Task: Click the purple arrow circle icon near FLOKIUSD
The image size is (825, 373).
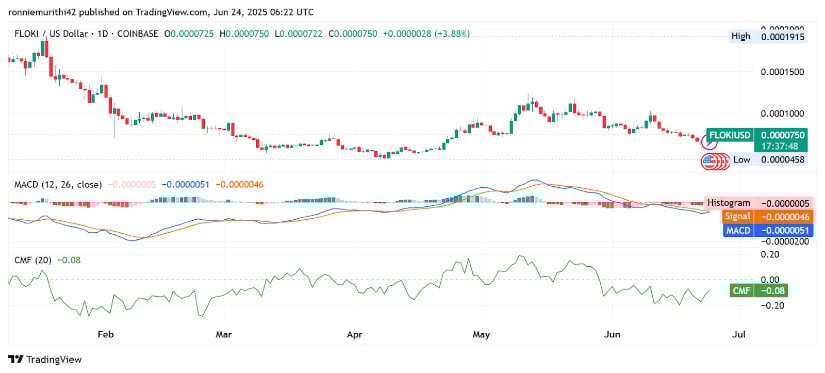Action: 710,142
